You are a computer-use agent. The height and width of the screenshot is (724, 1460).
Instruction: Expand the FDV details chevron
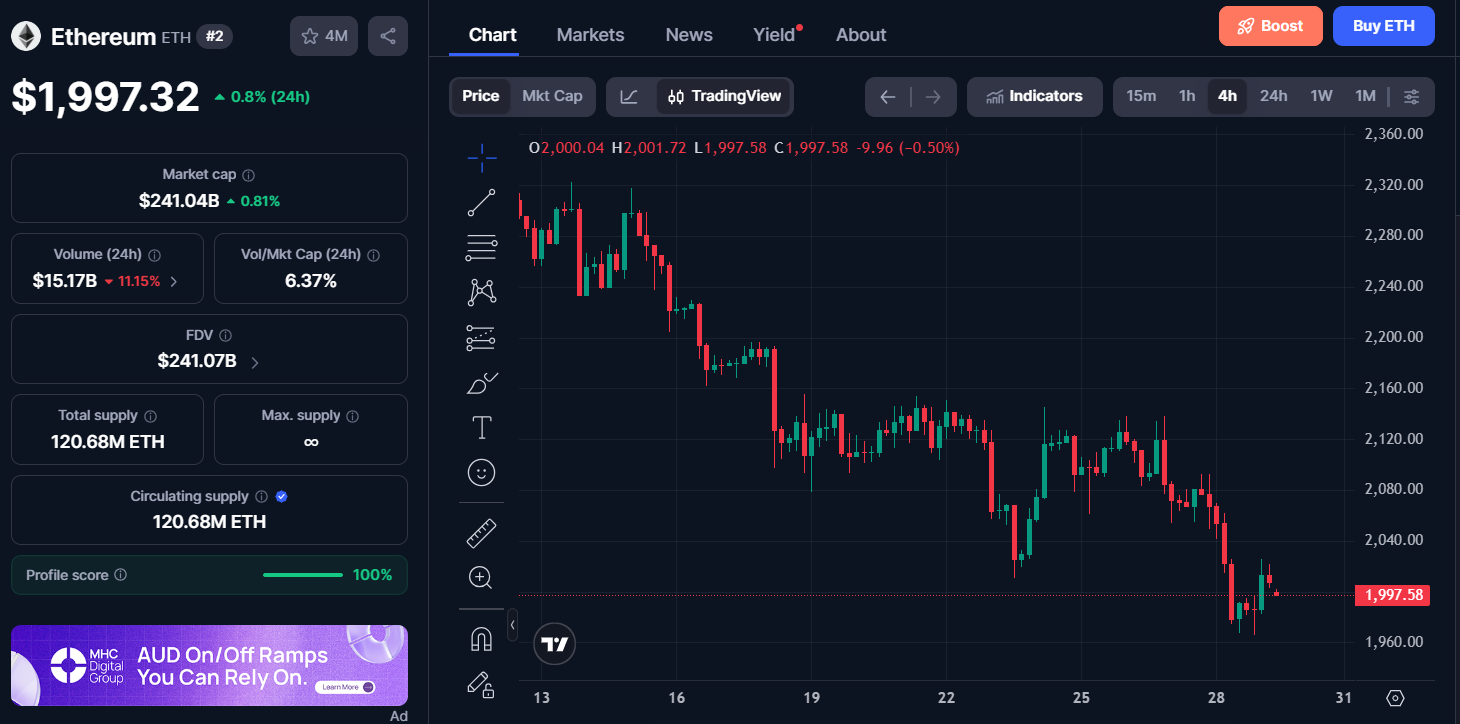point(254,362)
